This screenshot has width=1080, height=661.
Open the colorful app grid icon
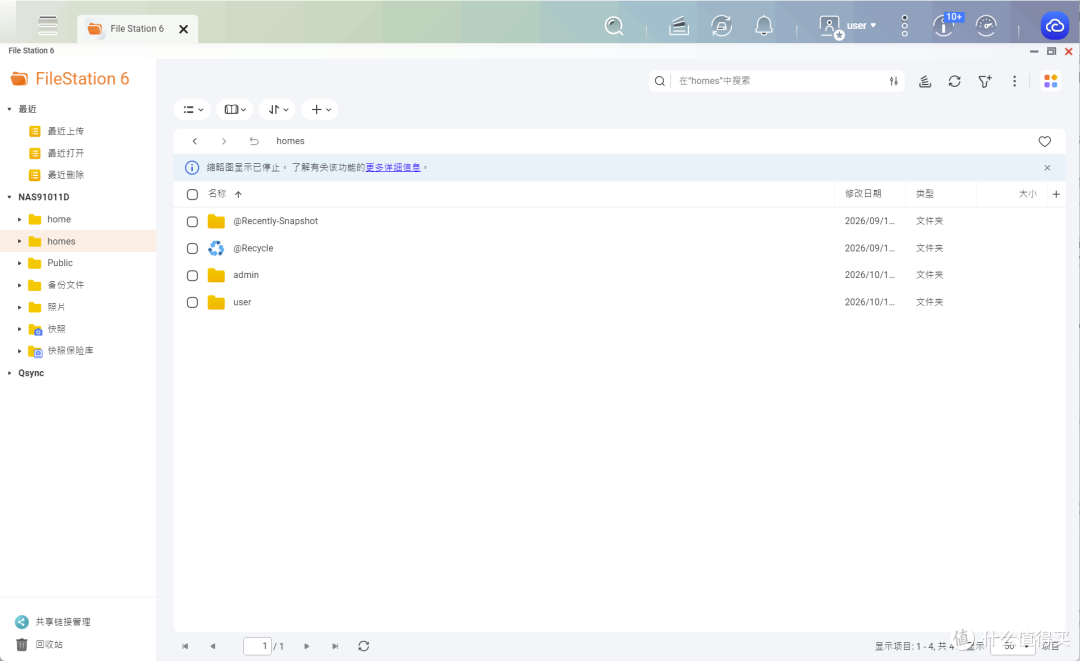1050,81
